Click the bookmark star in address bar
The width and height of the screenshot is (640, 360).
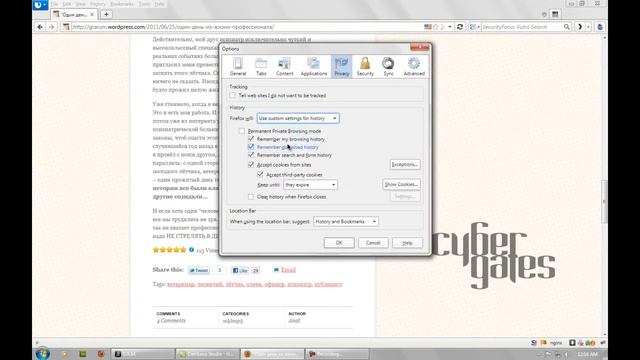(436, 27)
